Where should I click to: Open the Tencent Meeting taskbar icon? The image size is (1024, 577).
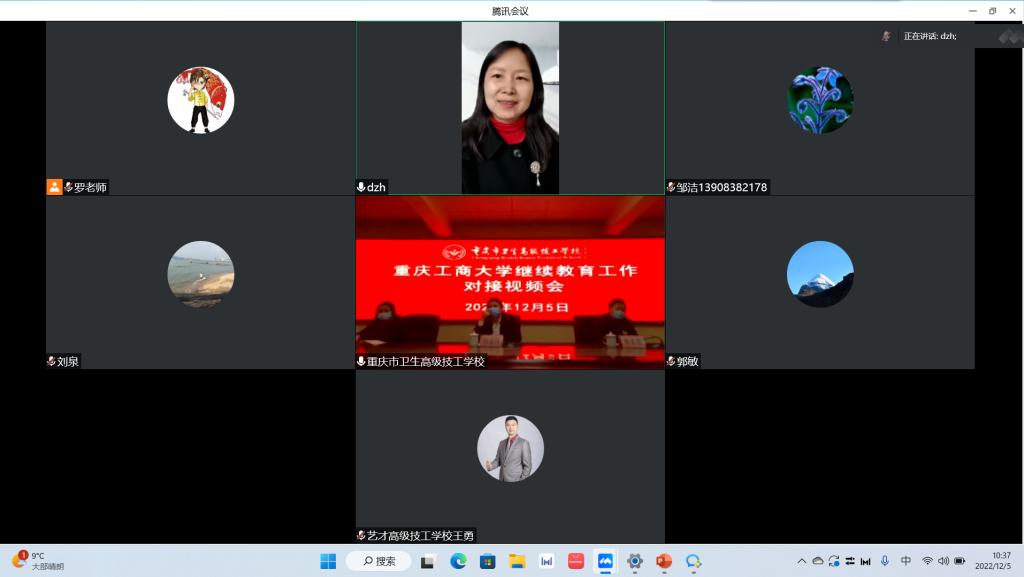click(605, 561)
